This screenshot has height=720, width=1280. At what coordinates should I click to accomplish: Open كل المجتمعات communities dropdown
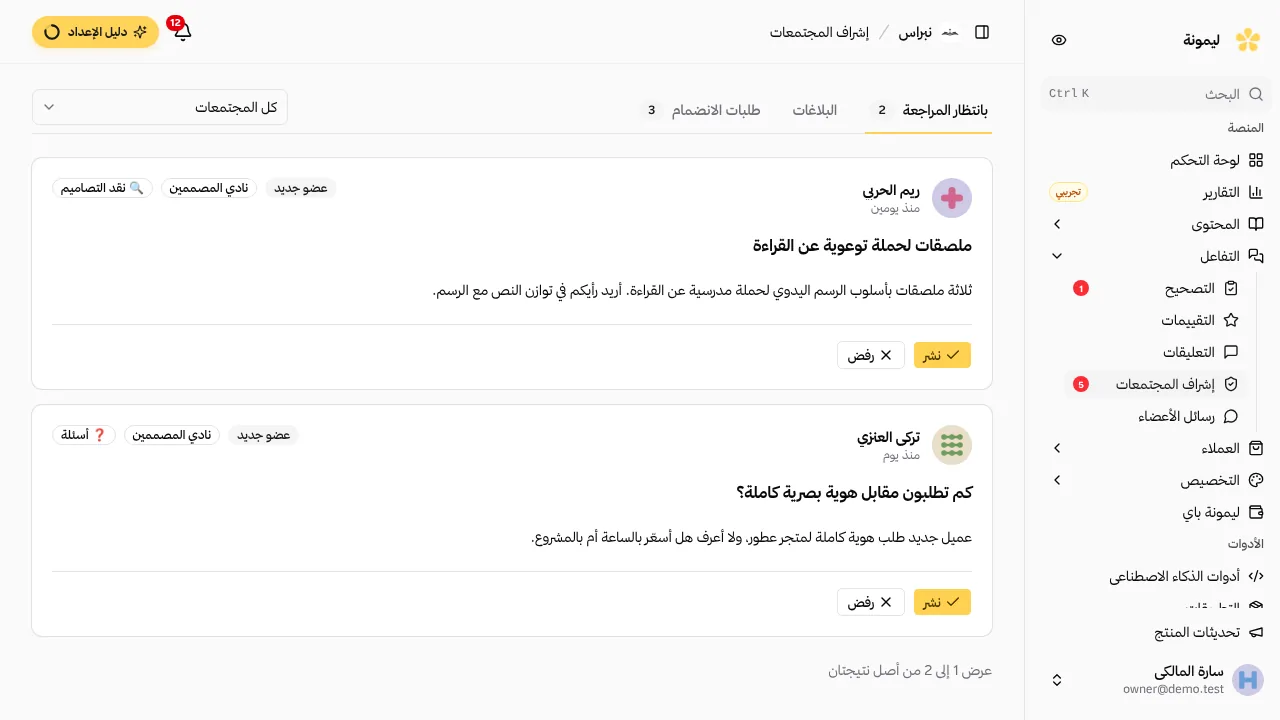(160, 107)
